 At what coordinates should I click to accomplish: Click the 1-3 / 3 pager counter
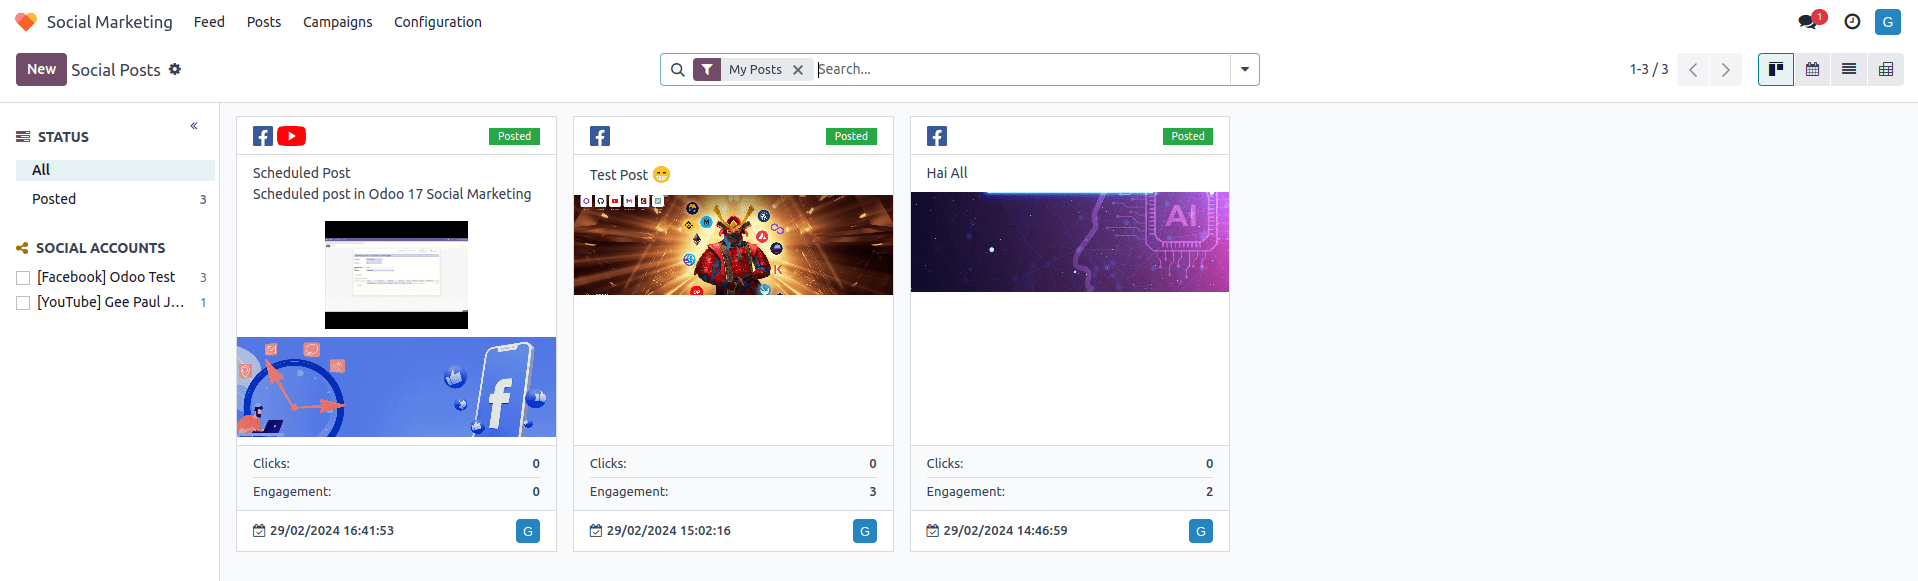click(x=1649, y=69)
